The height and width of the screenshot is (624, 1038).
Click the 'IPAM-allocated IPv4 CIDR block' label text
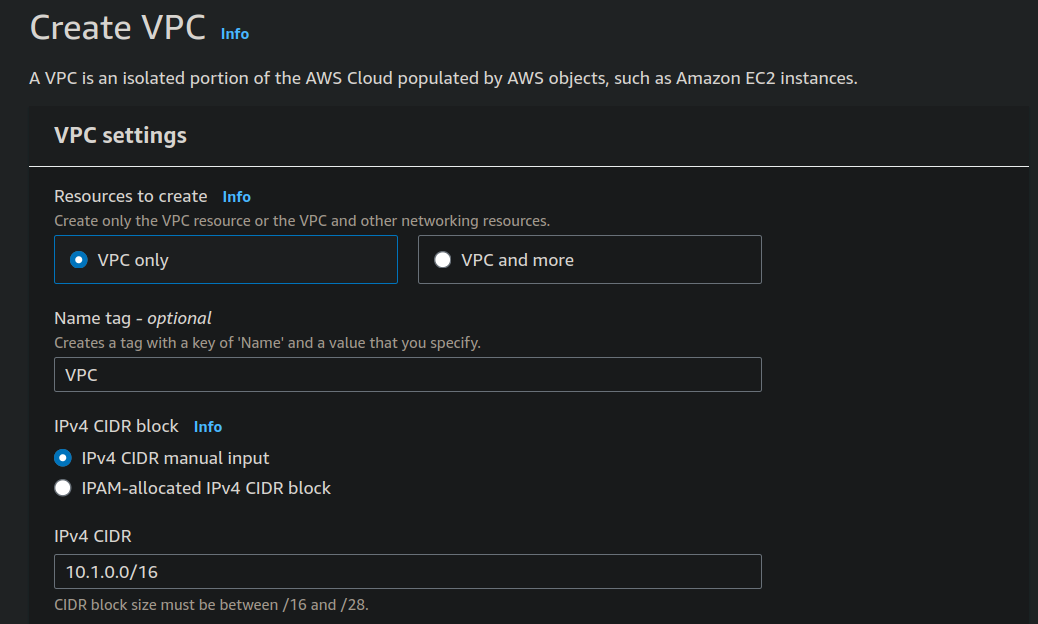coord(206,488)
